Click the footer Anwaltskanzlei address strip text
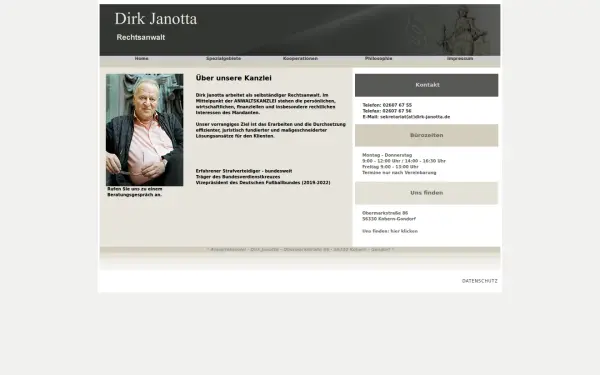The image size is (600, 375). (300, 249)
